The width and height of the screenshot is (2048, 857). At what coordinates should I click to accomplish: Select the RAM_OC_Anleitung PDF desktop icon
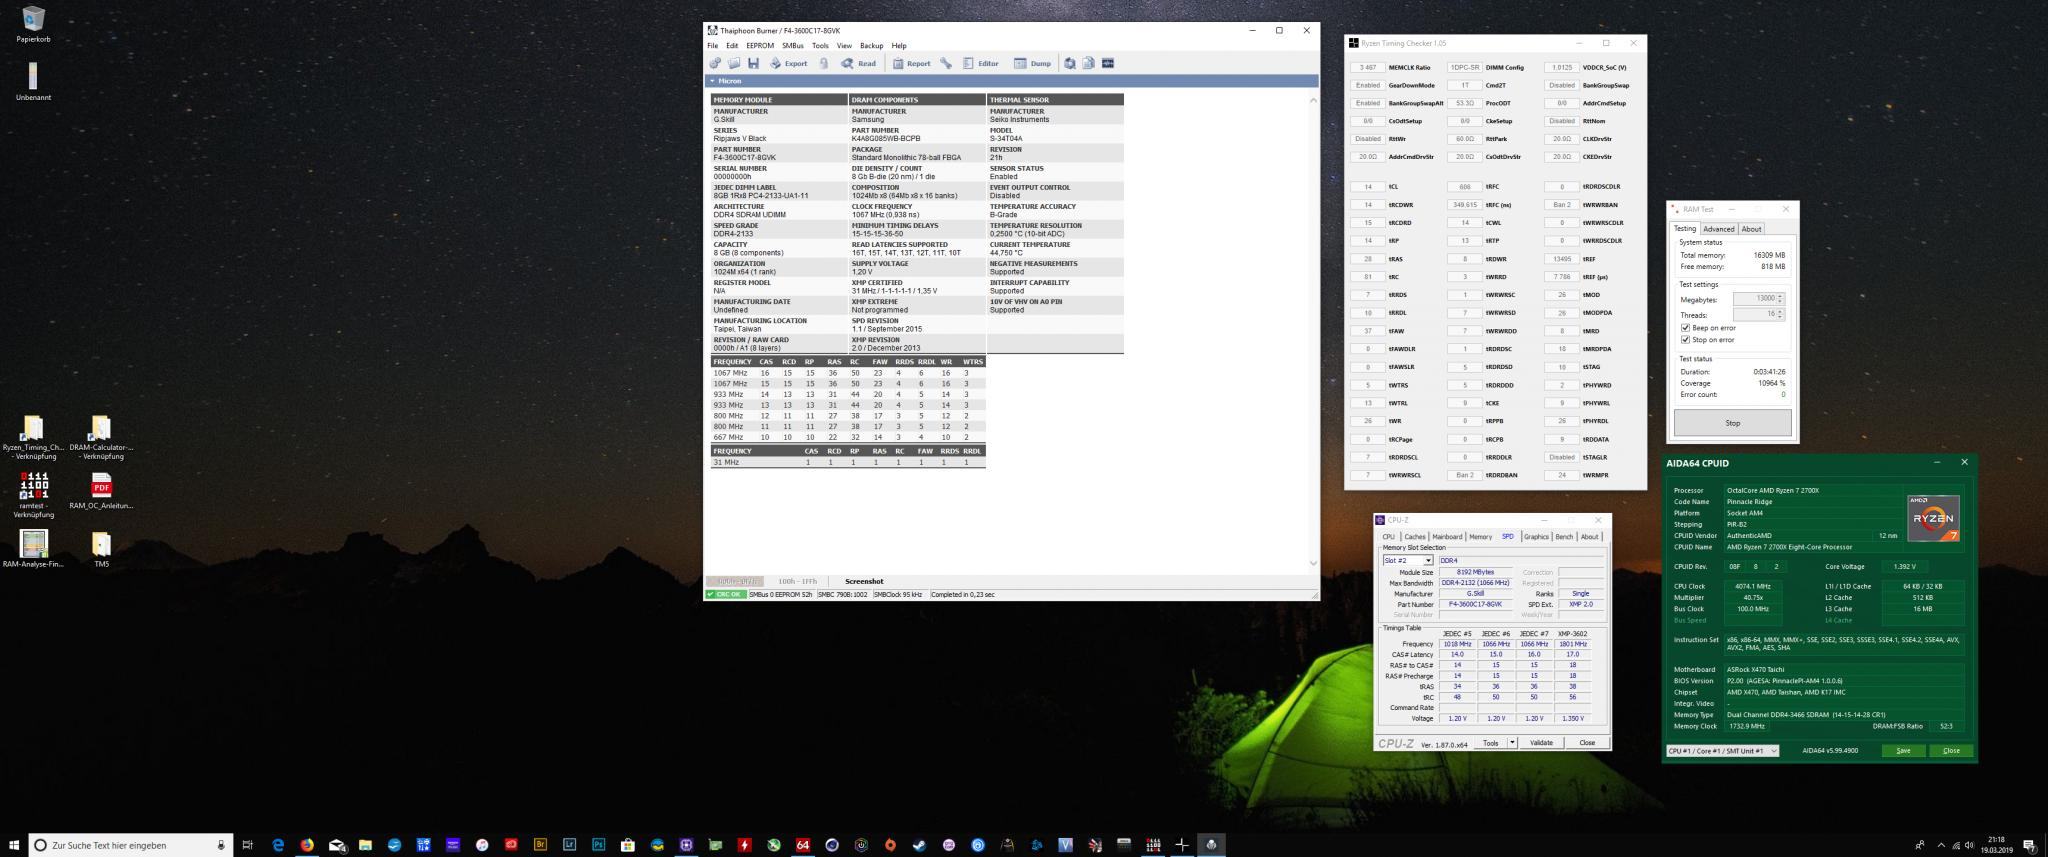click(101, 491)
